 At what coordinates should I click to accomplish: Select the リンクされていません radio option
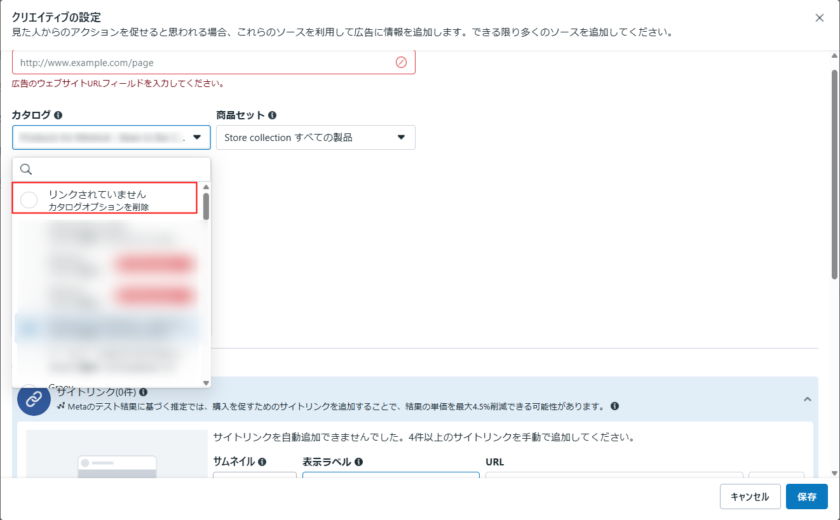coord(29,199)
